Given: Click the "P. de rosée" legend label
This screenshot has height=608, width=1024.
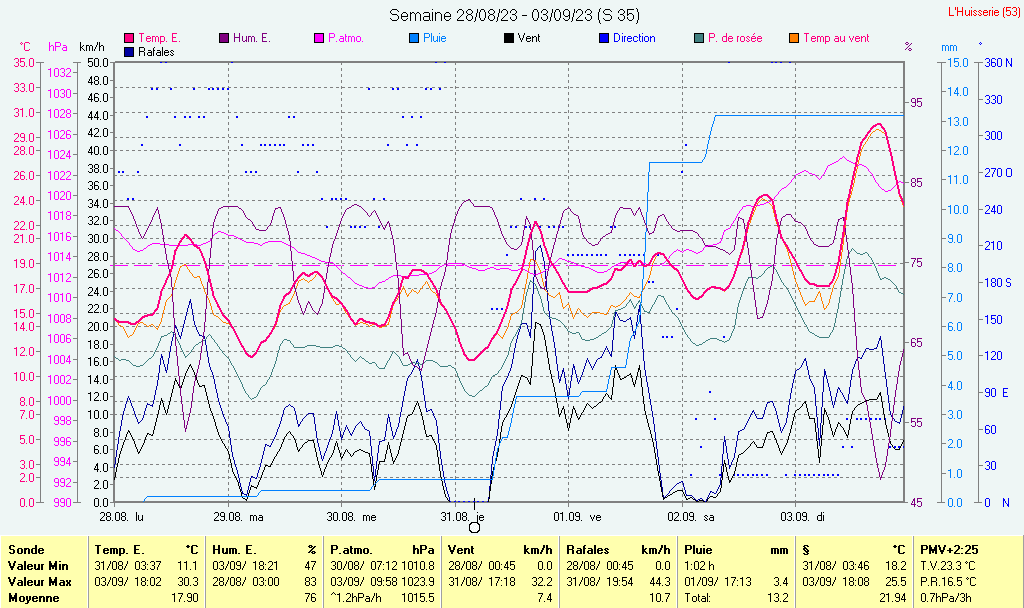Looking at the screenshot, I should pos(735,39).
